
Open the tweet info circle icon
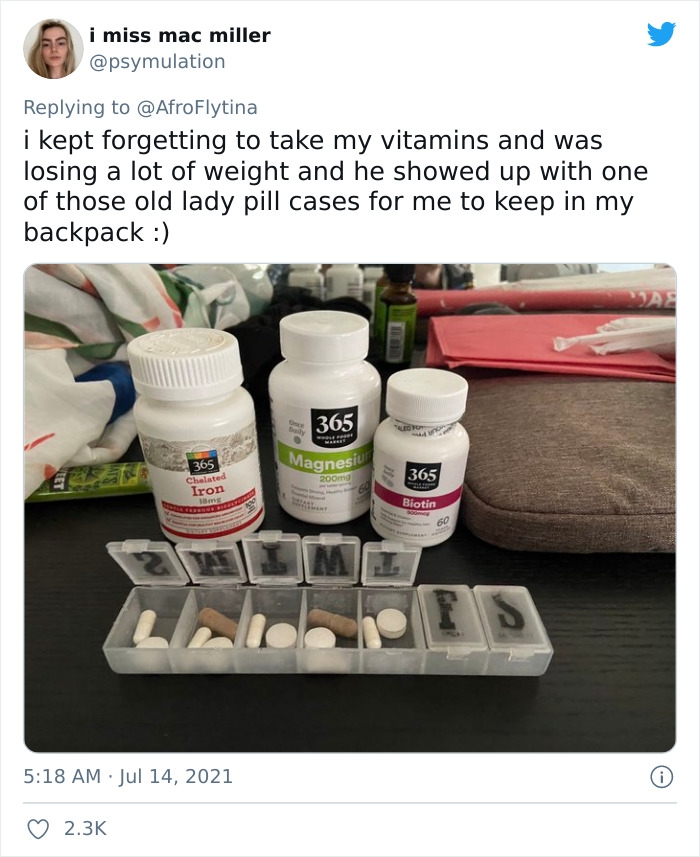[661, 777]
